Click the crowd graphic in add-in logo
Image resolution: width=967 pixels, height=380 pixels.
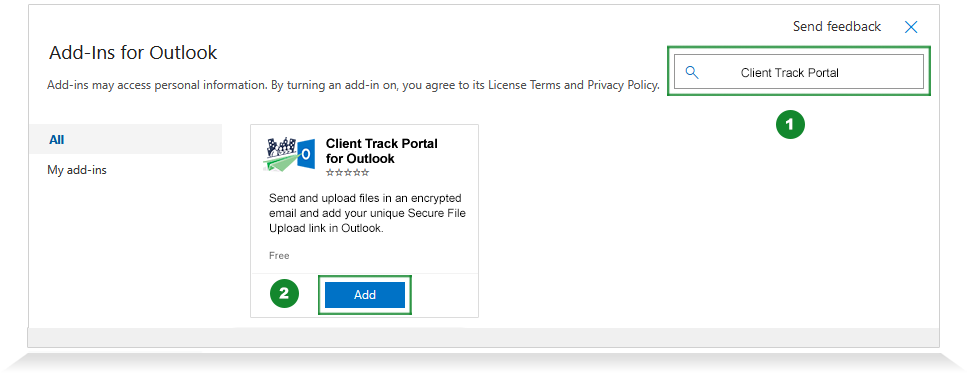click(282, 149)
